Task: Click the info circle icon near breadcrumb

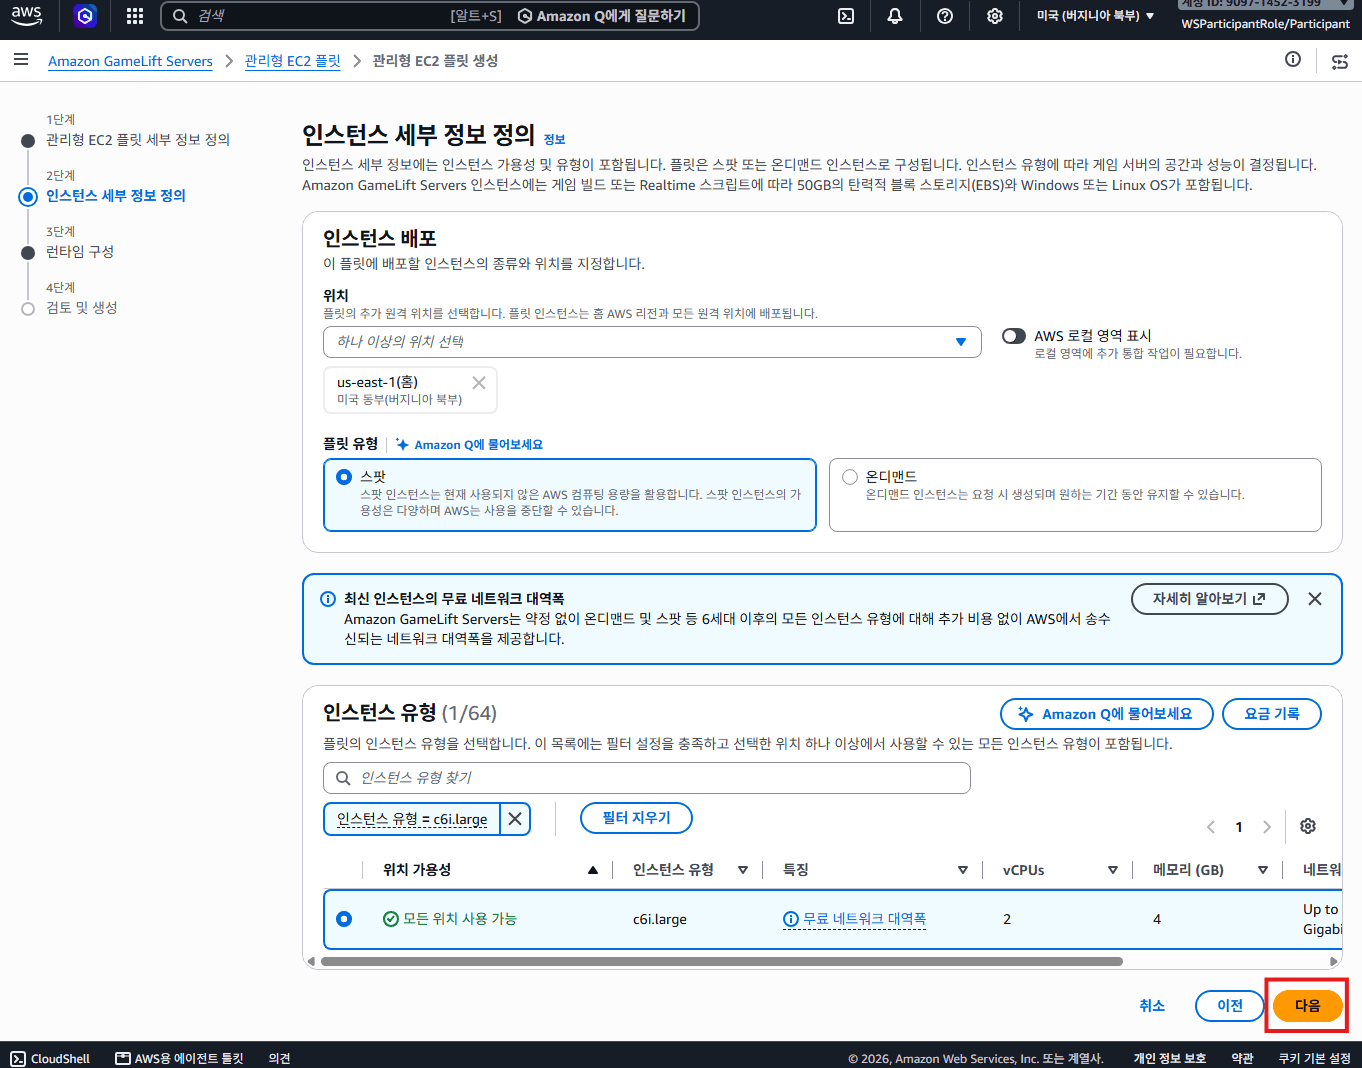Action: 1293,60
